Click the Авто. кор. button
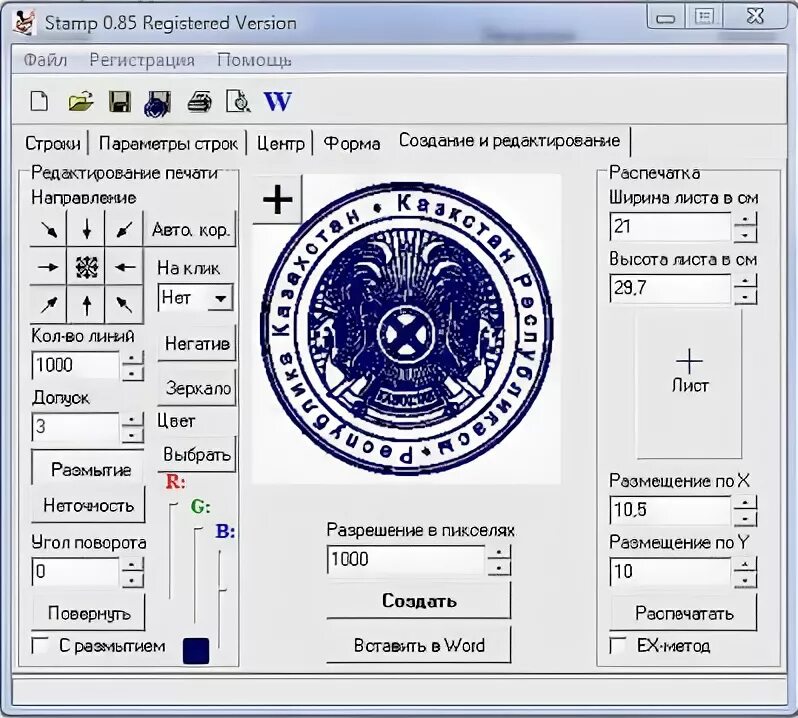The image size is (798, 718). click(x=191, y=229)
